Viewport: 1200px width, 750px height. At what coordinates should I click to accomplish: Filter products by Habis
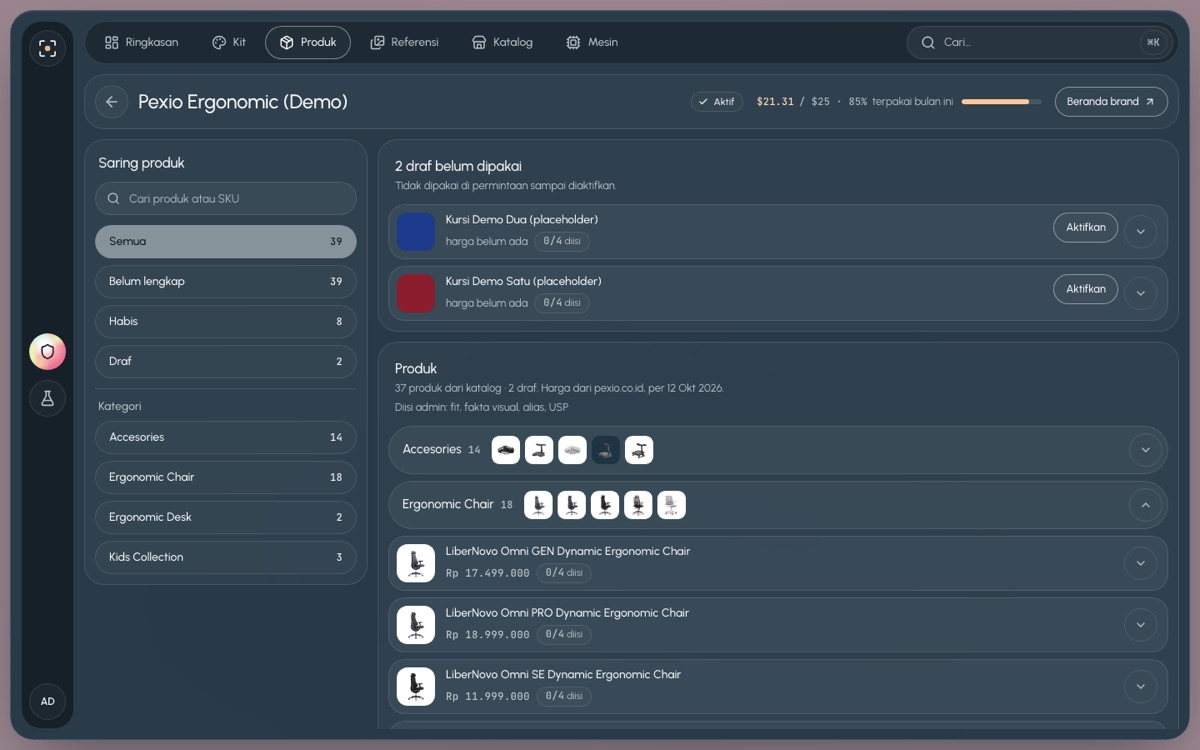(226, 322)
